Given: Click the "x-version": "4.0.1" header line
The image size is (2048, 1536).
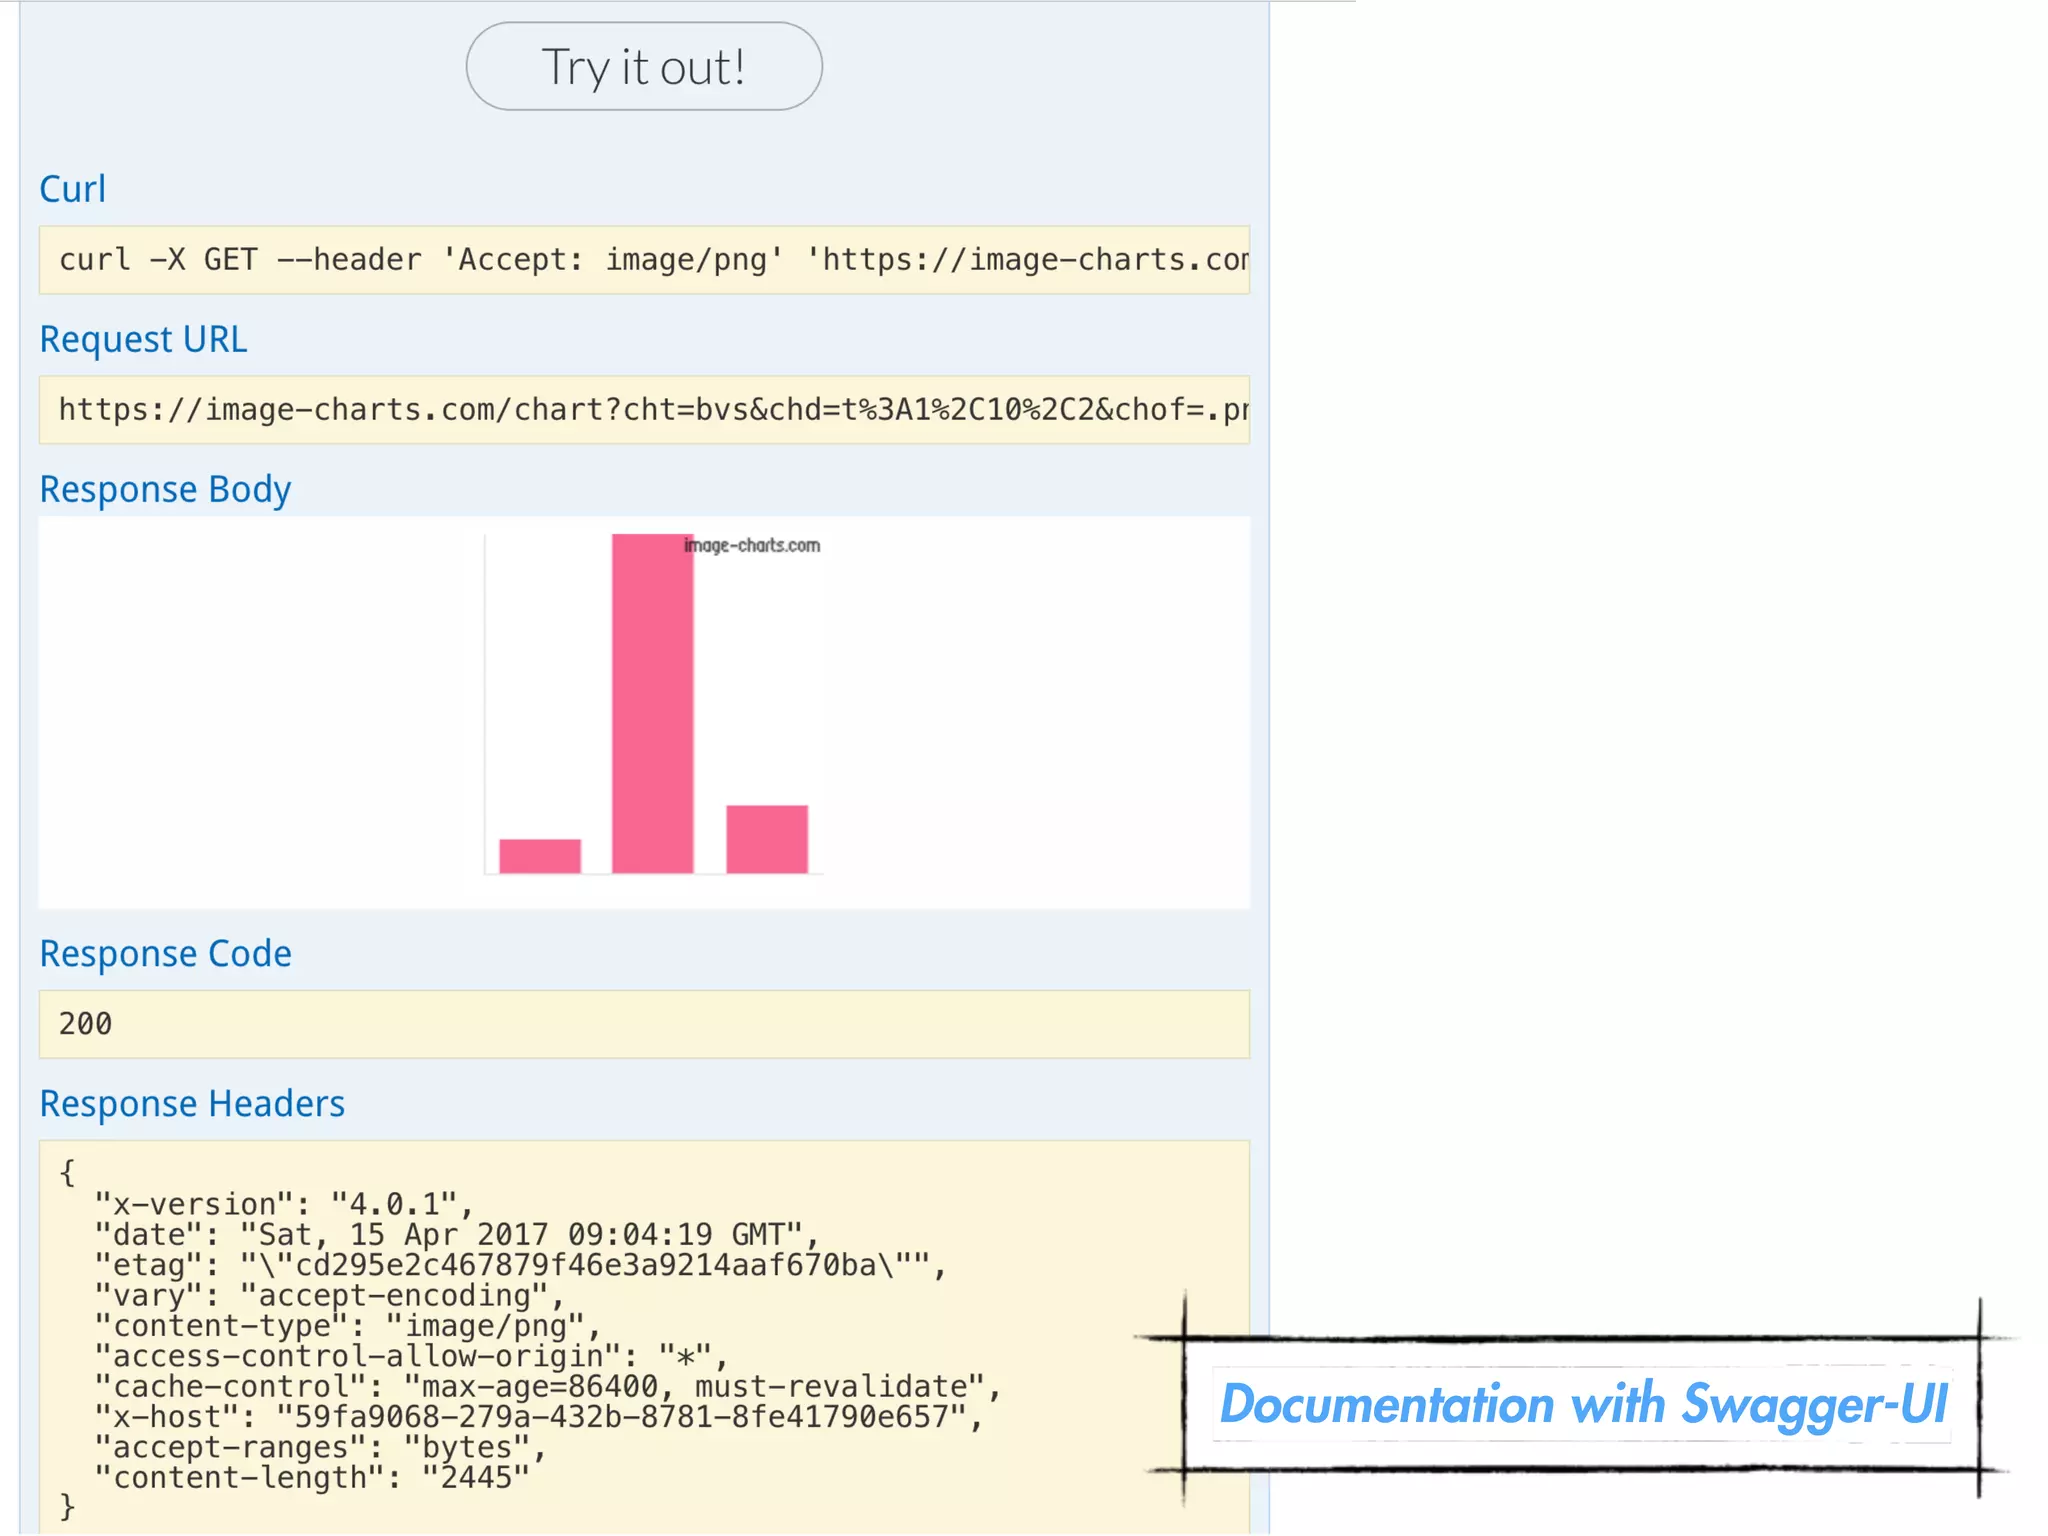Looking at the screenshot, I should pos(284,1204).
